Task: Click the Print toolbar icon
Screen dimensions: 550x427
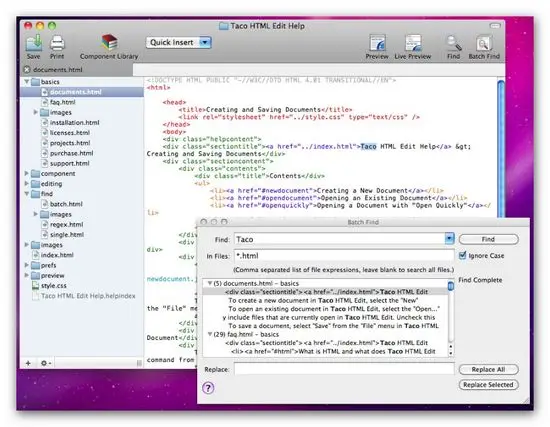Action: click(x=57, y=44)
